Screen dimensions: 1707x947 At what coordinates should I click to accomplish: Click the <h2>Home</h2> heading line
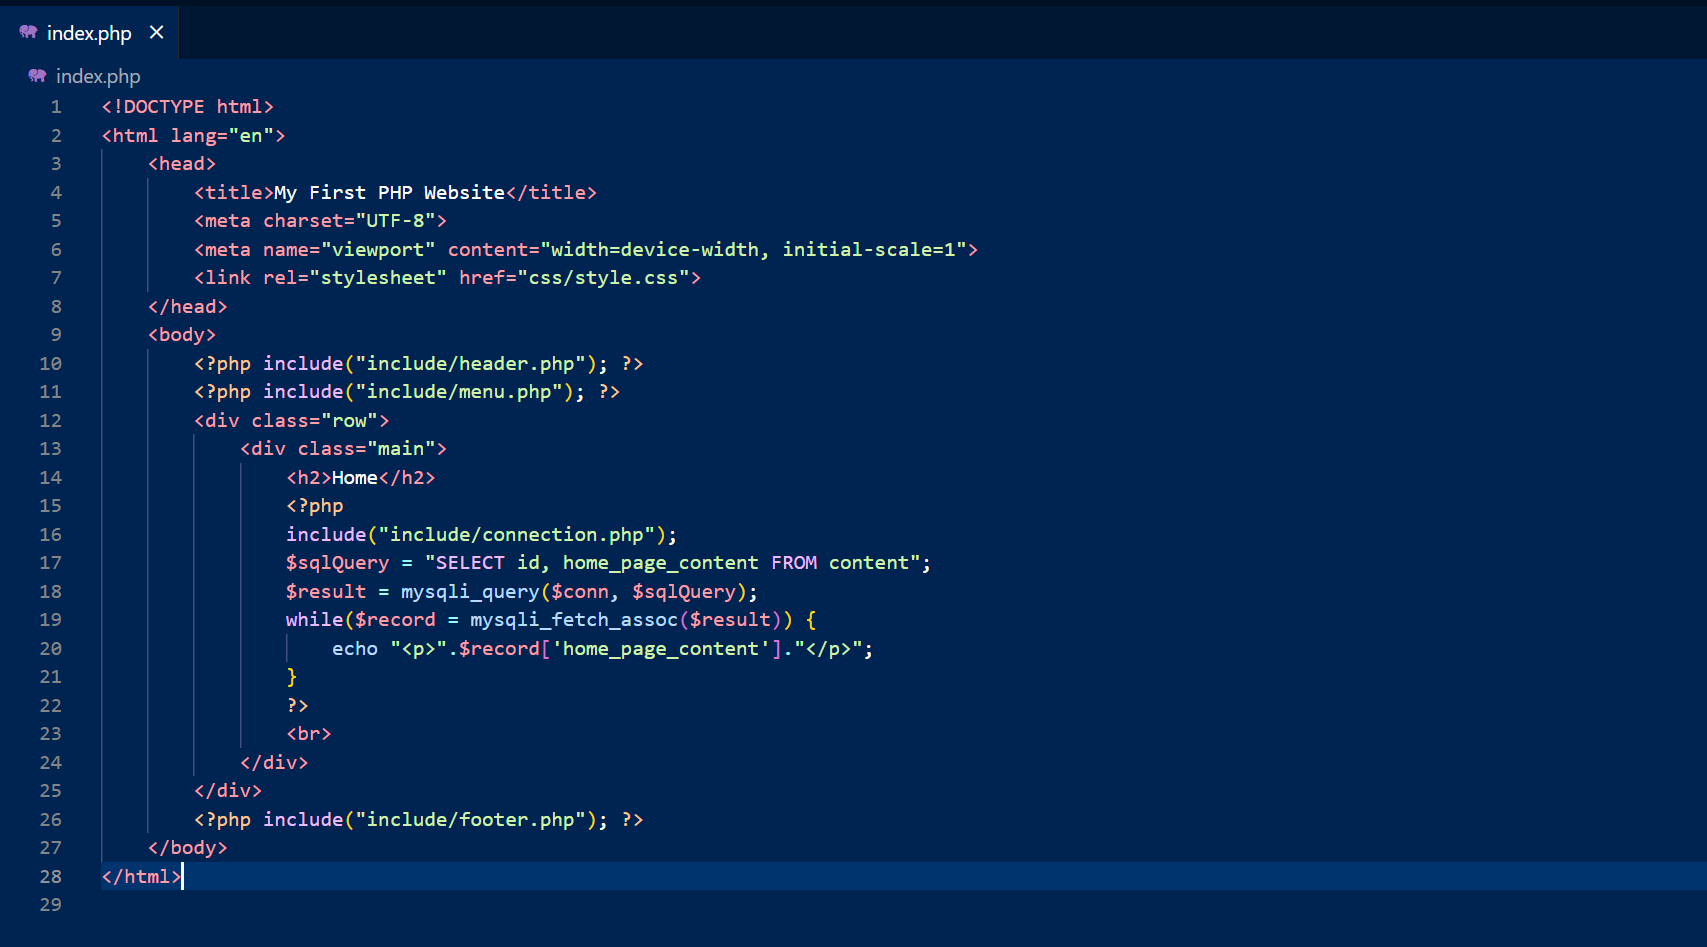tap(361, 478)
